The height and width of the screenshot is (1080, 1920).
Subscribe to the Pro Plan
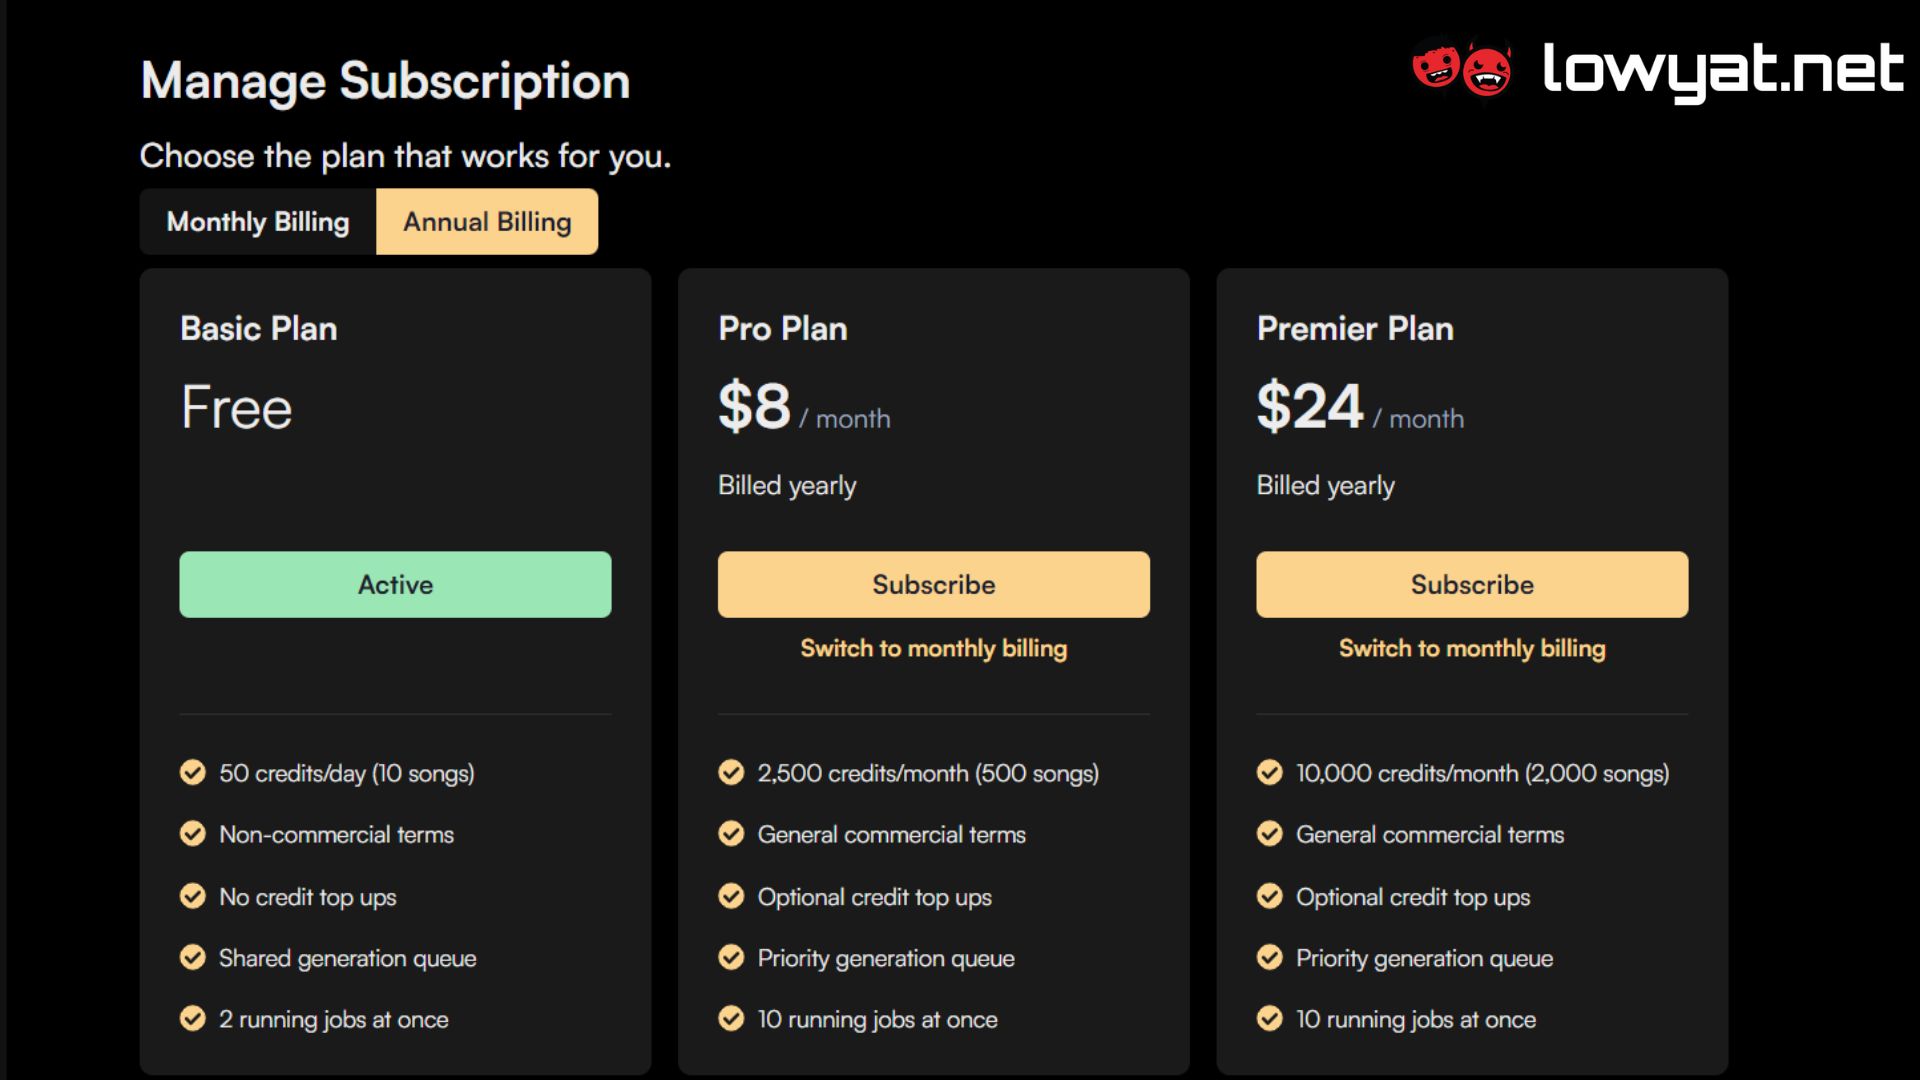pos(933,584)
